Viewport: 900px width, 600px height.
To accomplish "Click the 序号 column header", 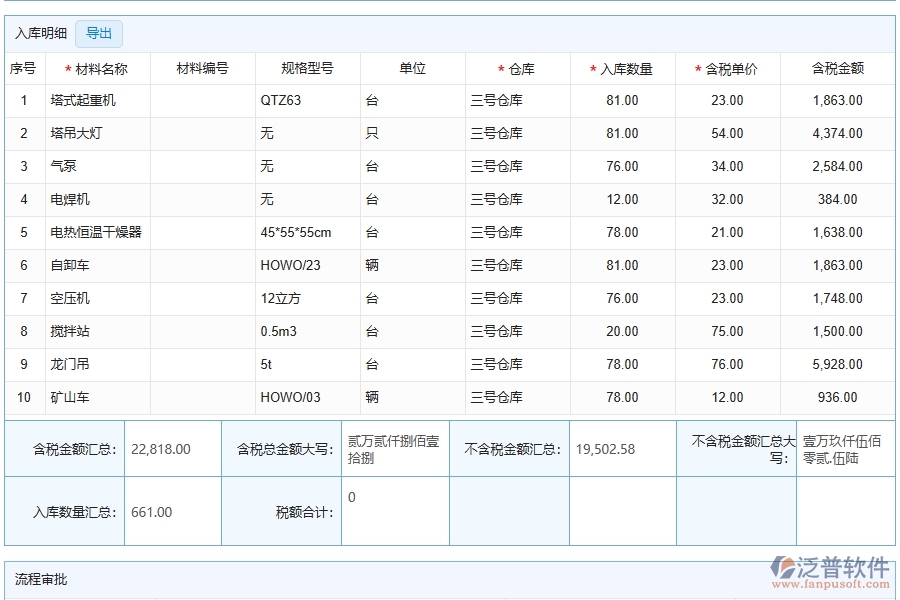I will tap(27, 68).
